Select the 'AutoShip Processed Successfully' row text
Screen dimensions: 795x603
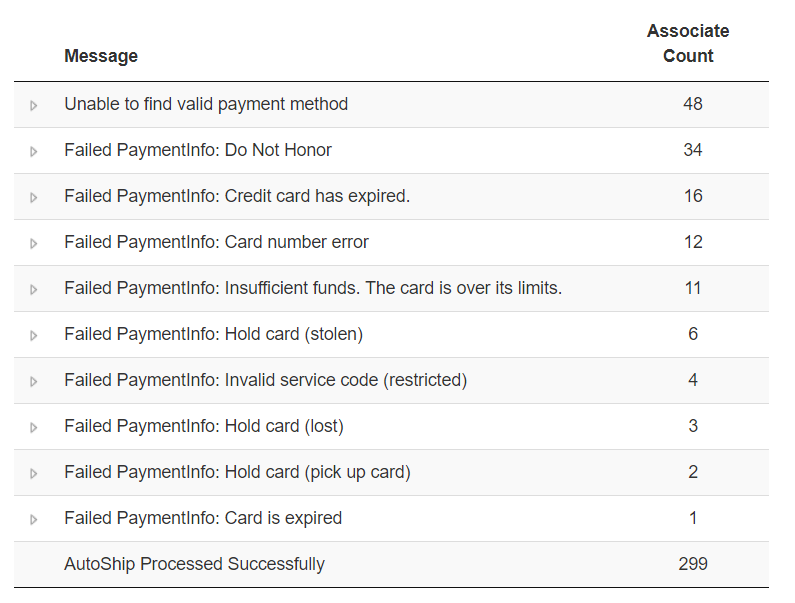(x=194, y=564)
